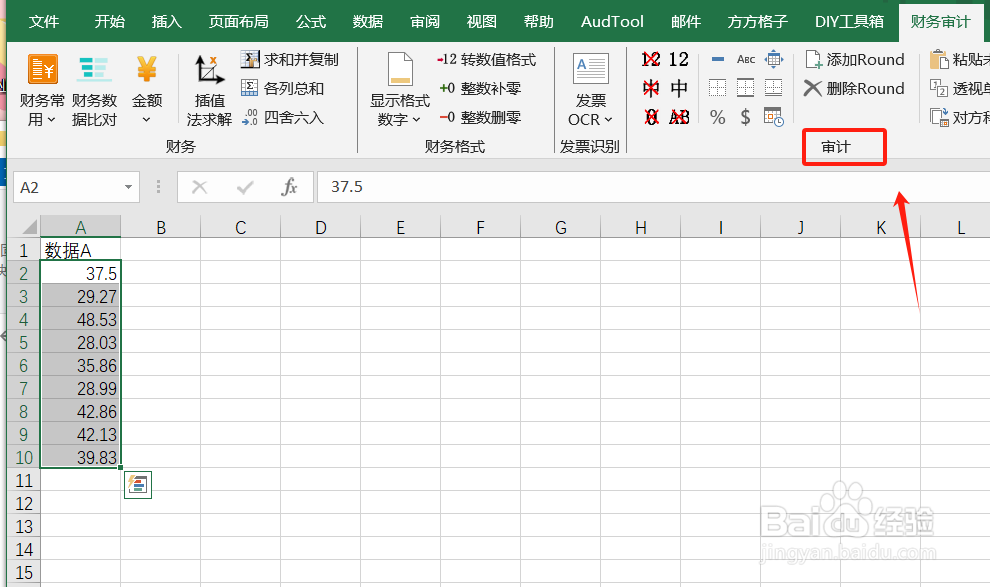990x587 pixels.
Task: Click cell containing 48.53
Action: click(x=80, y=319)
